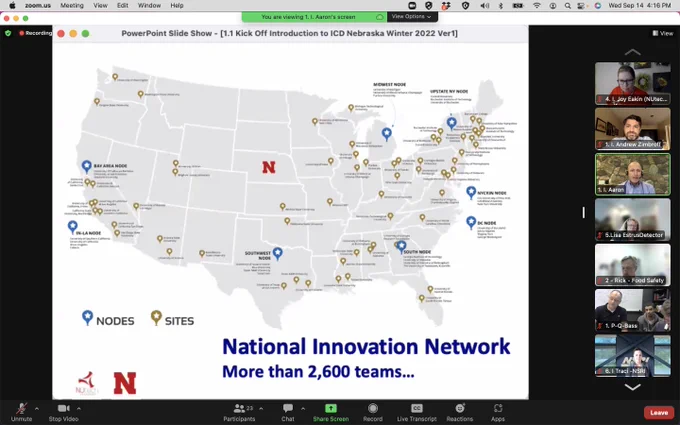680x425 pixels.
Task: Open Control Center in menu bar
Action: tap(581, 5)
